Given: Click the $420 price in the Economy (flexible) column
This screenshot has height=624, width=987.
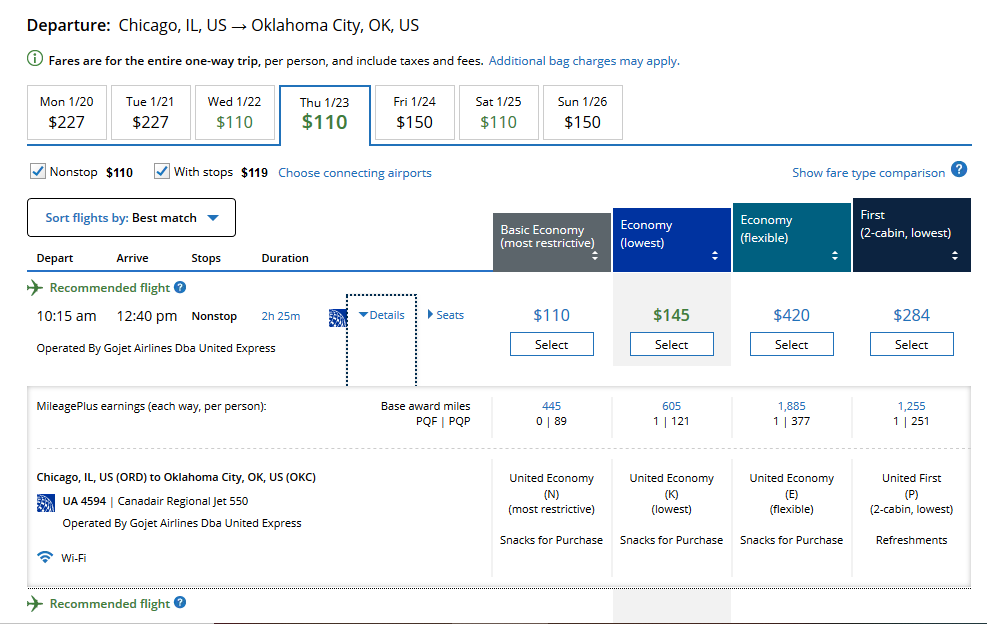Looking at the screenshot, I should click(x=791, y=315).
